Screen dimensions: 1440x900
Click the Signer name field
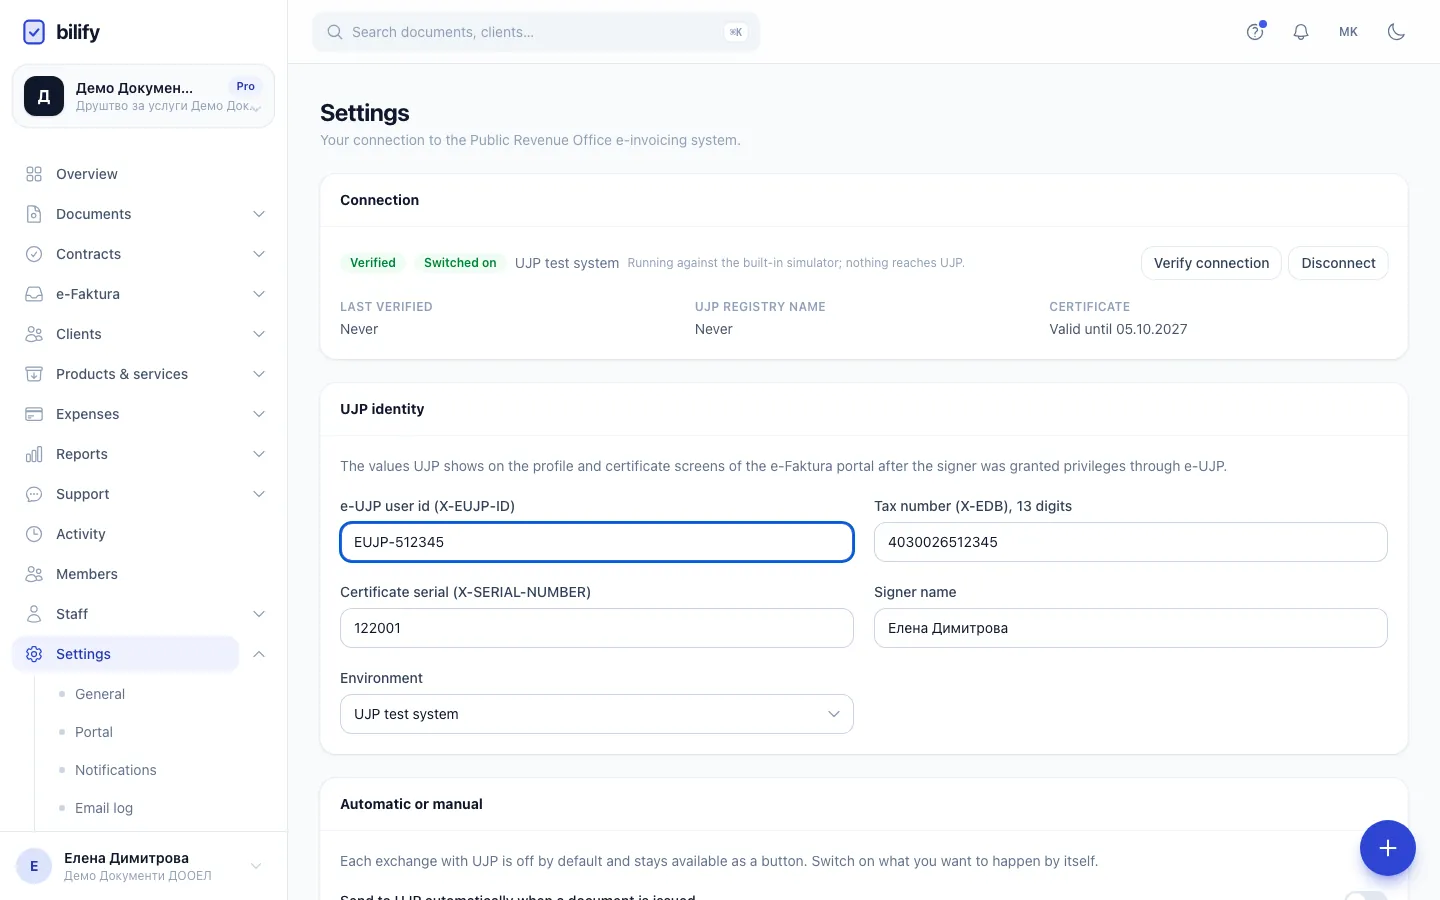1131,628
